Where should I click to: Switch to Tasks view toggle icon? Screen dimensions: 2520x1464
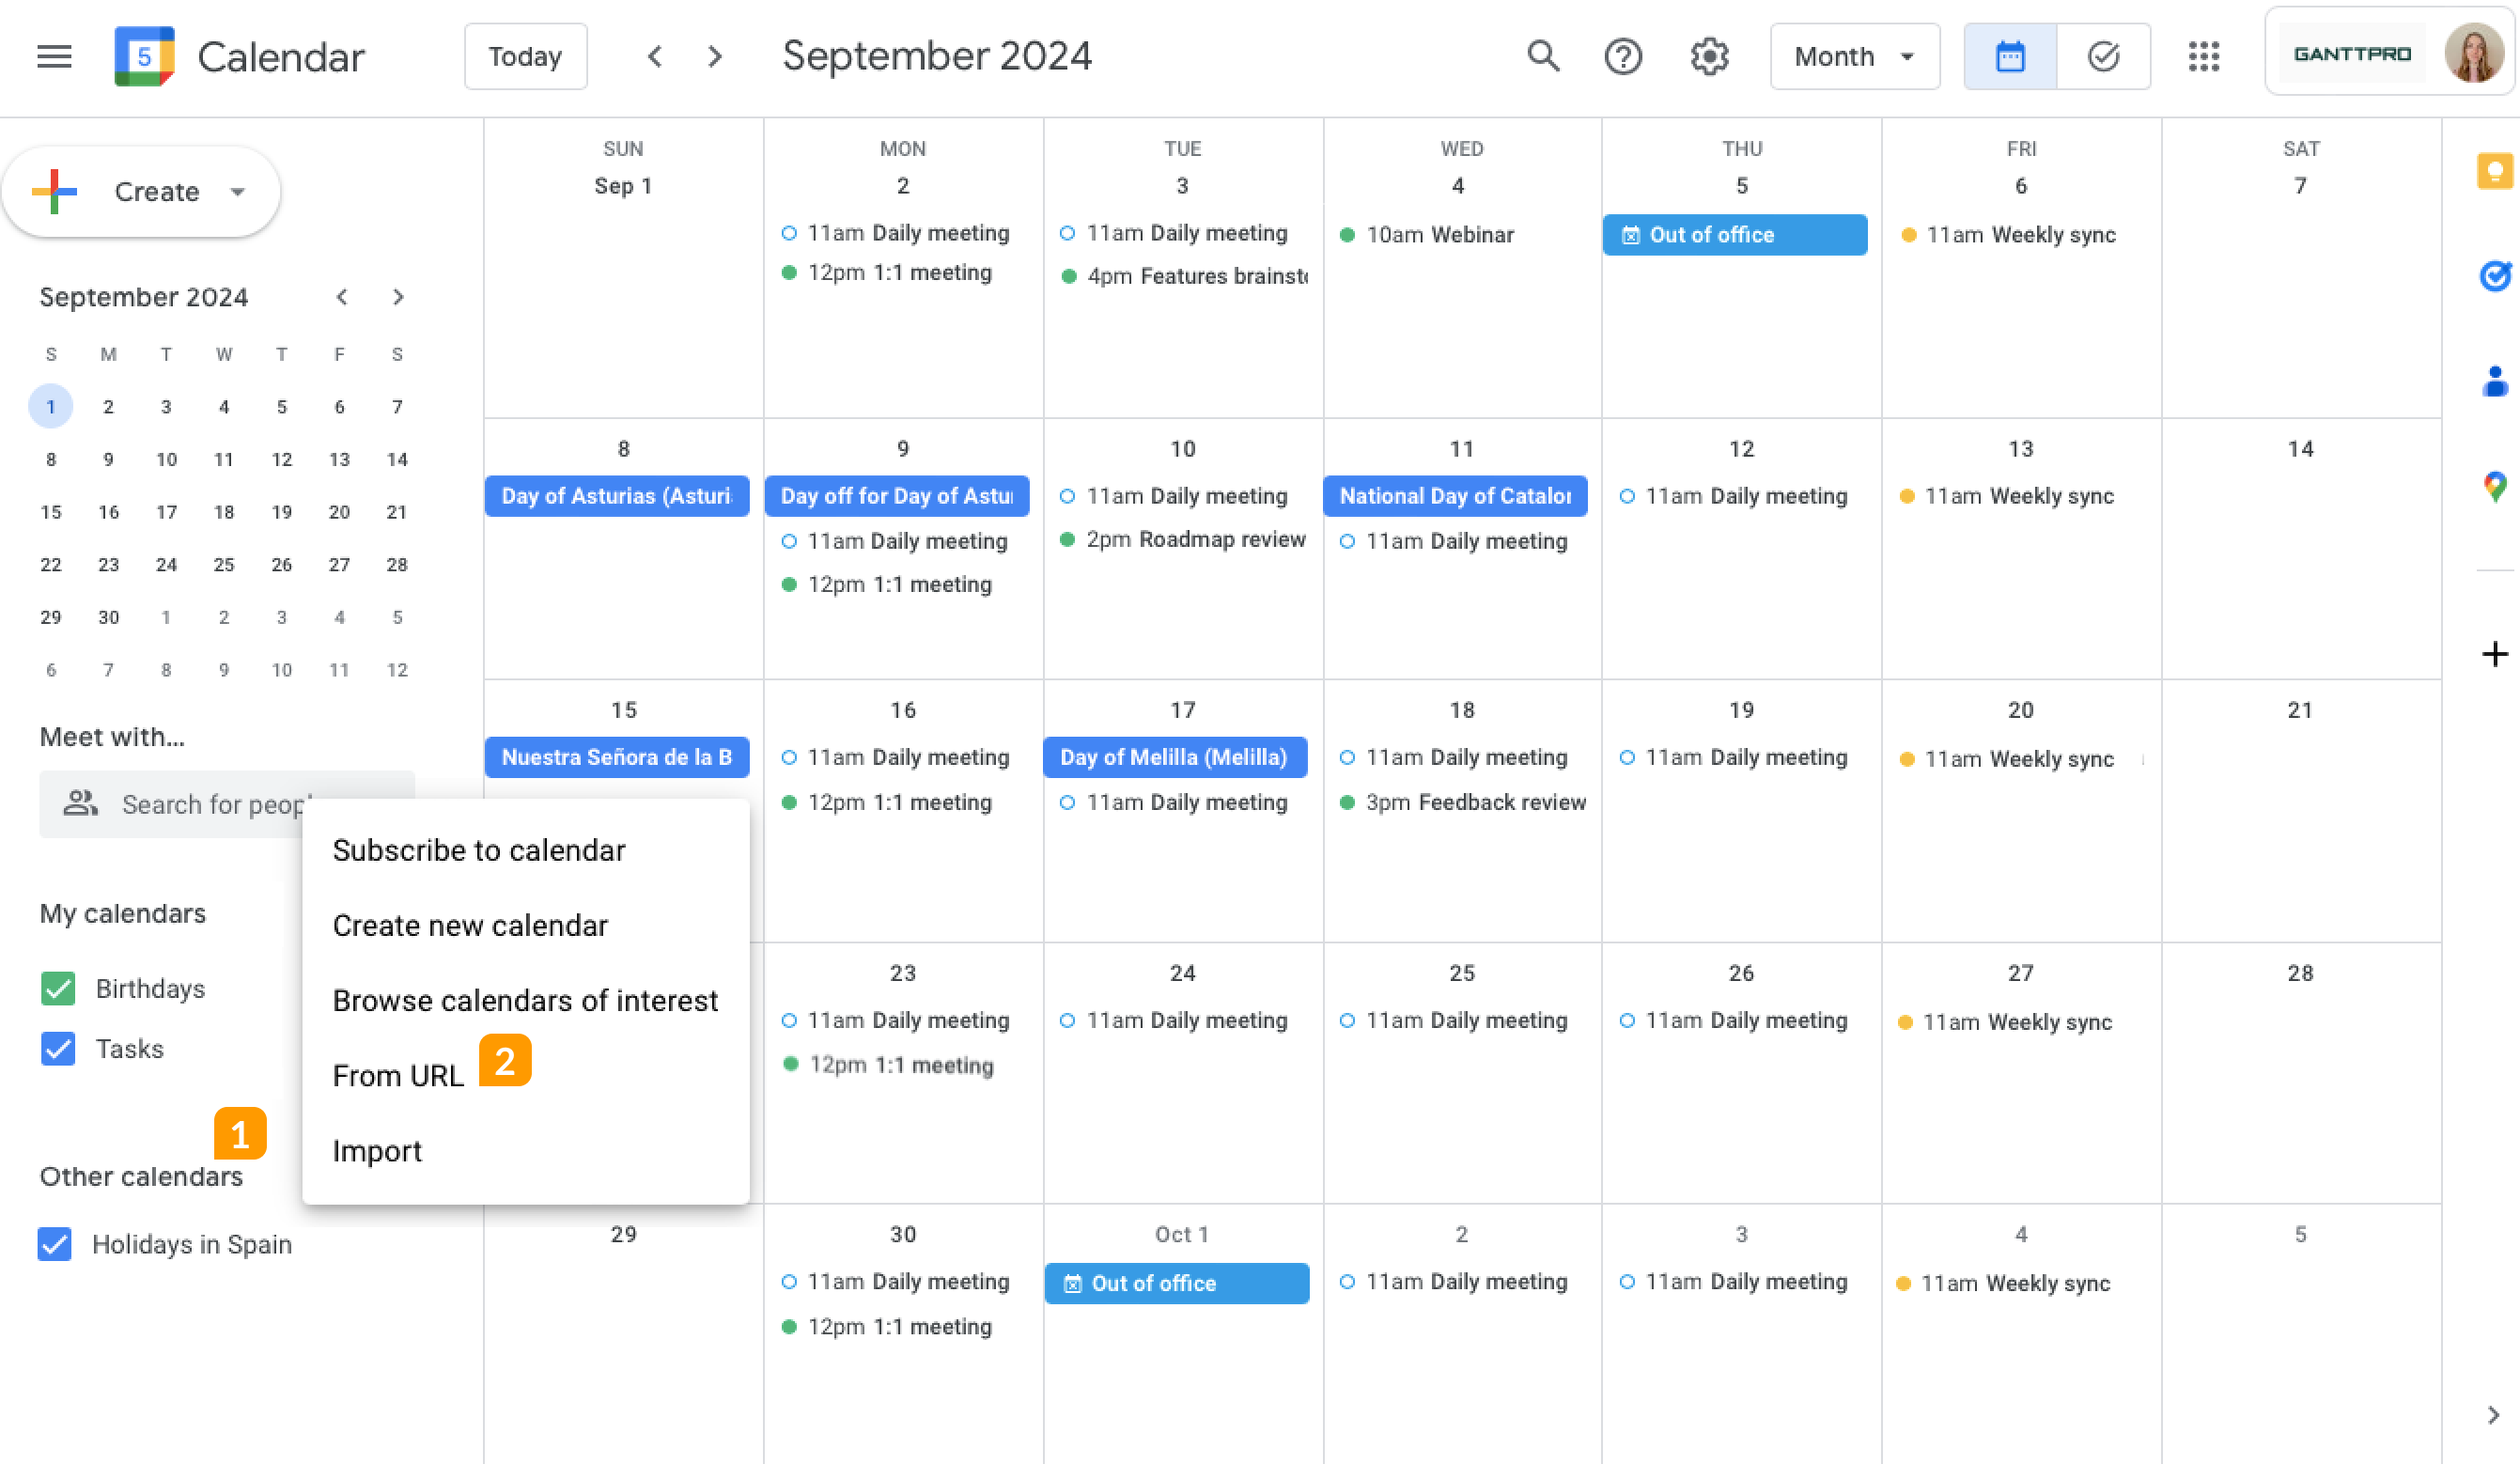point(2102,56)
